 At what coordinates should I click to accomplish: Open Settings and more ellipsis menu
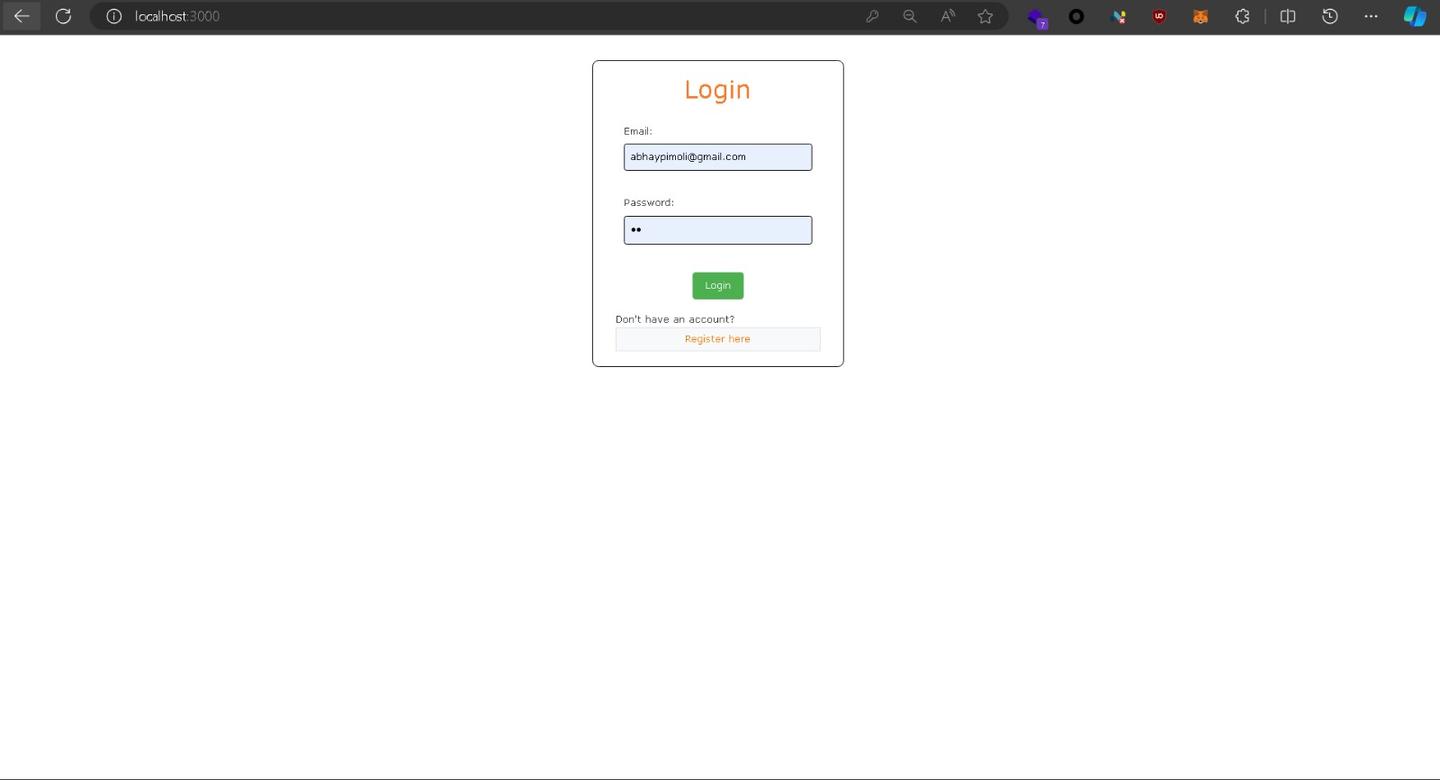(1371, 16)
